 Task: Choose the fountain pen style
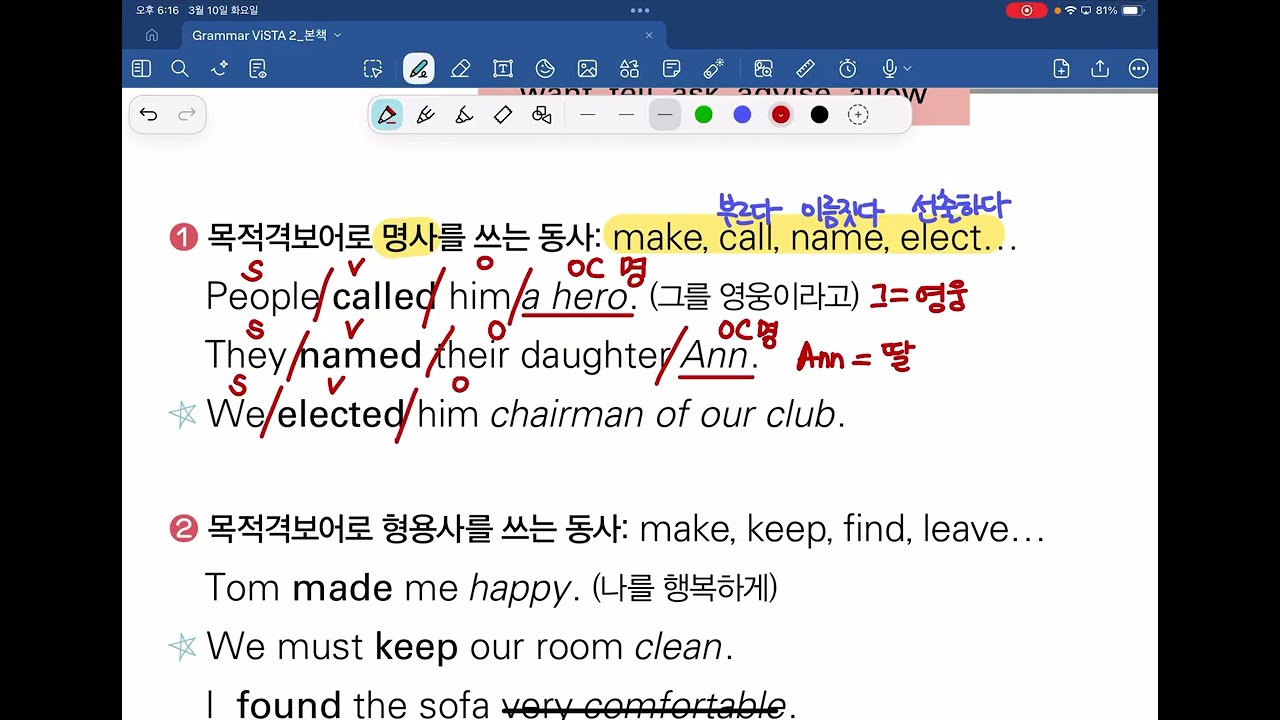point(387,115)
